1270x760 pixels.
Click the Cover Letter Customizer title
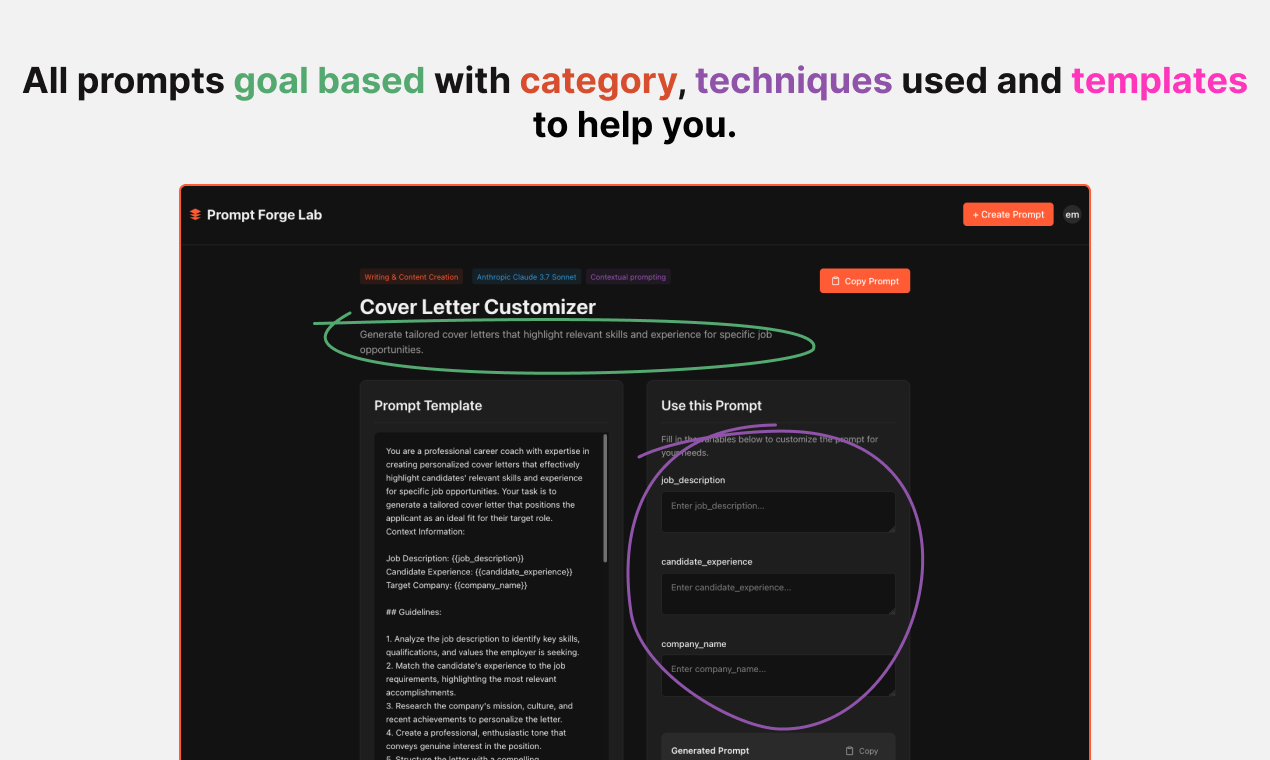(x=478, y=307)
